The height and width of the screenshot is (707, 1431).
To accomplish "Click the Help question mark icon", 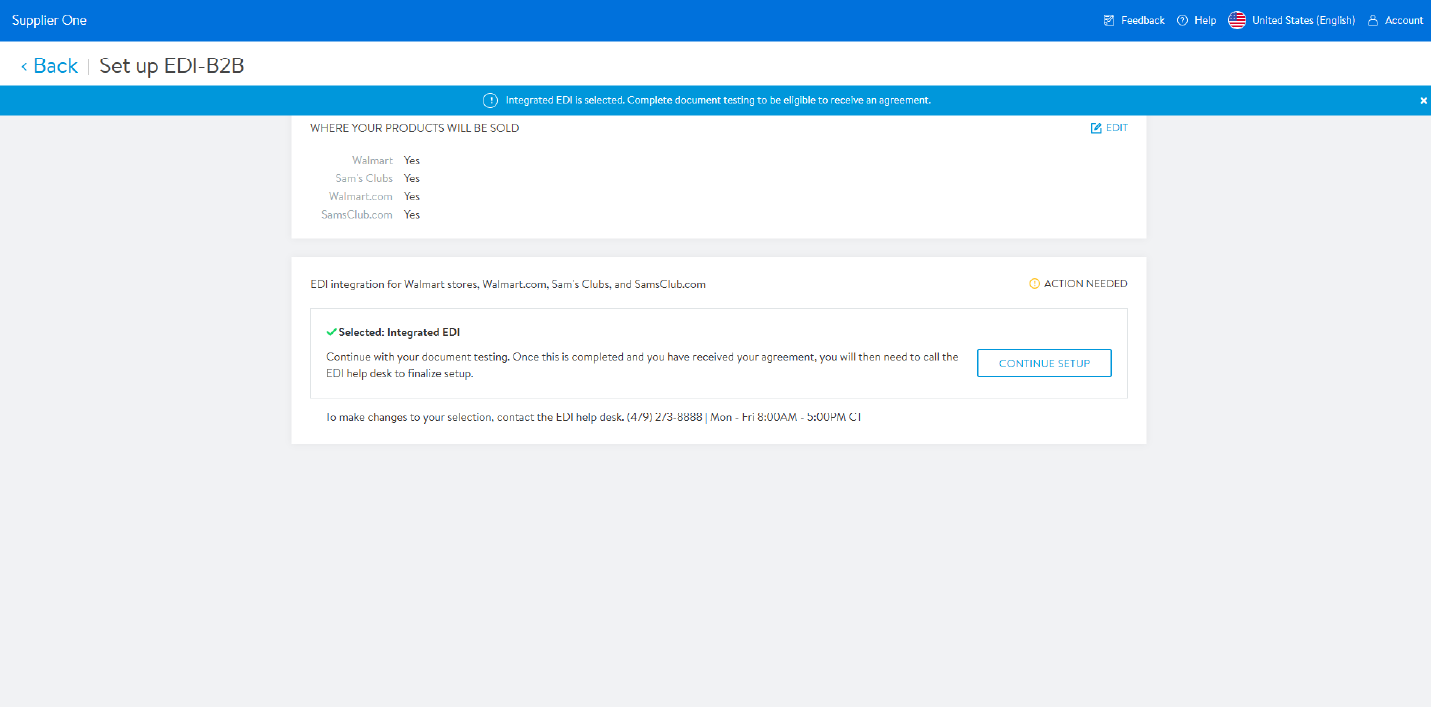I will (x=1182, y=20).
